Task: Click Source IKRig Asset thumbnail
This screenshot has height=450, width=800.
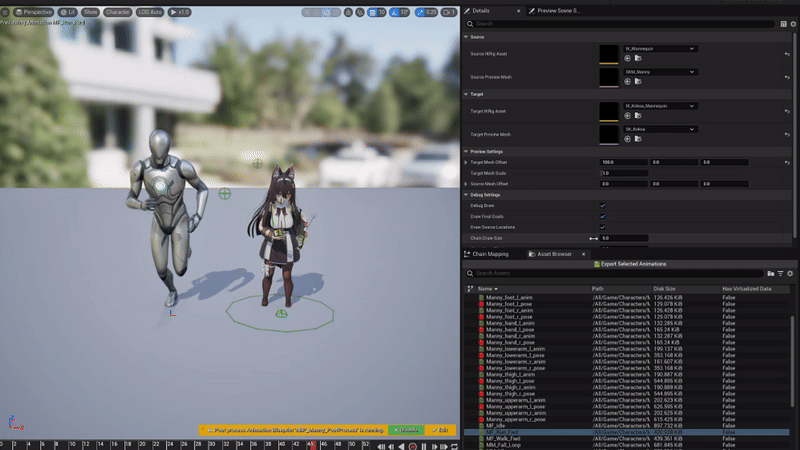Action: tap(609, 54)
